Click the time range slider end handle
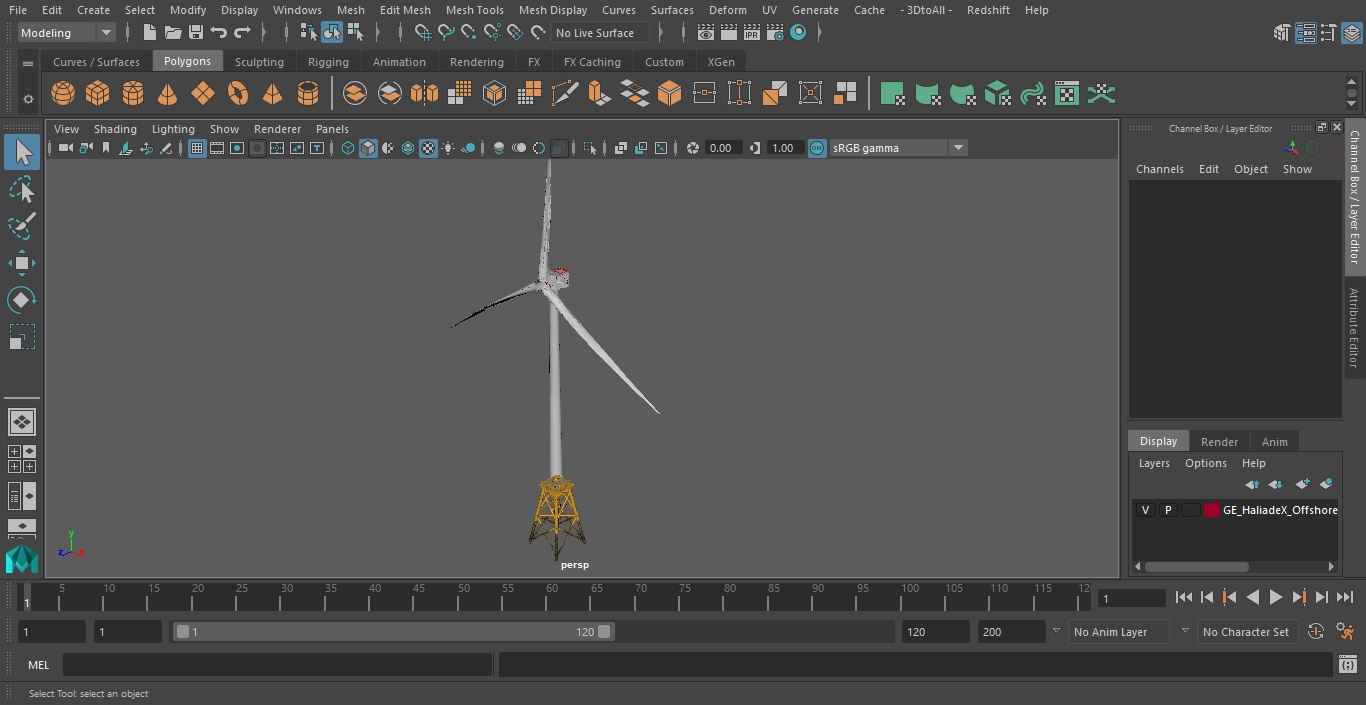This screenshot has height=705, width=1366. click(x=604, y=632)
